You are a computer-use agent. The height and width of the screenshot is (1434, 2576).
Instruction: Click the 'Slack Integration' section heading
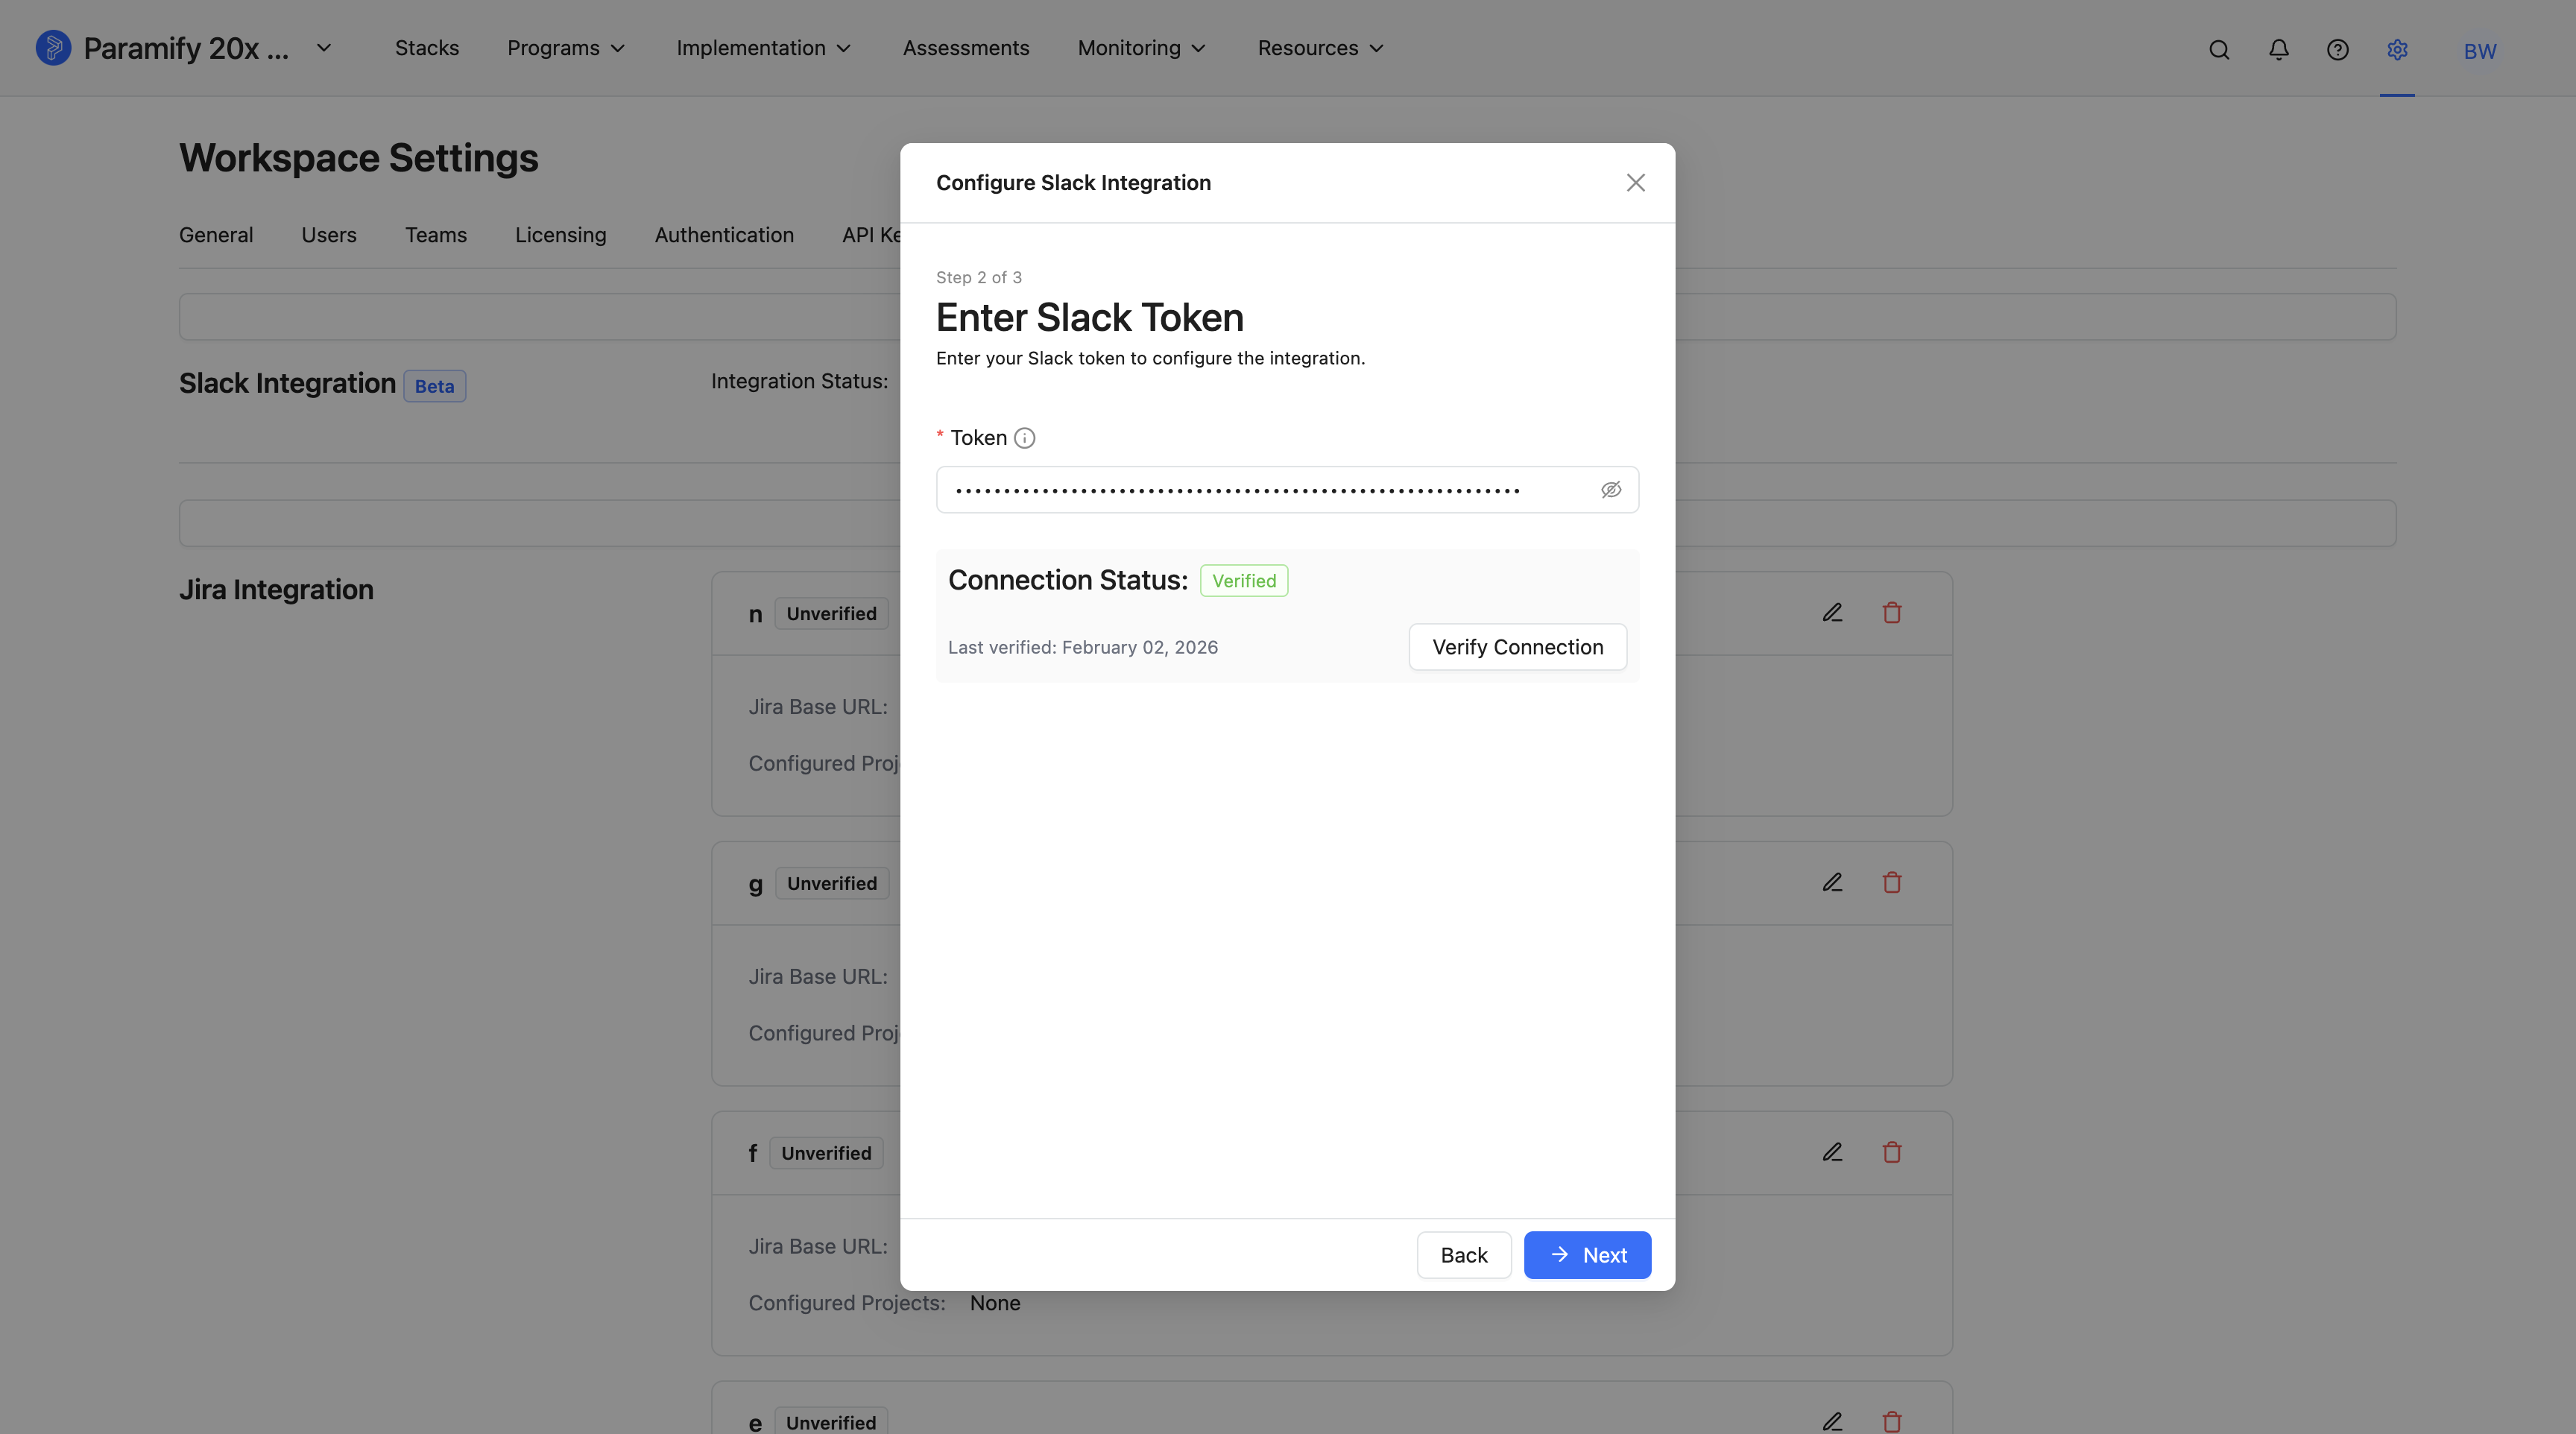pos(287,383)
